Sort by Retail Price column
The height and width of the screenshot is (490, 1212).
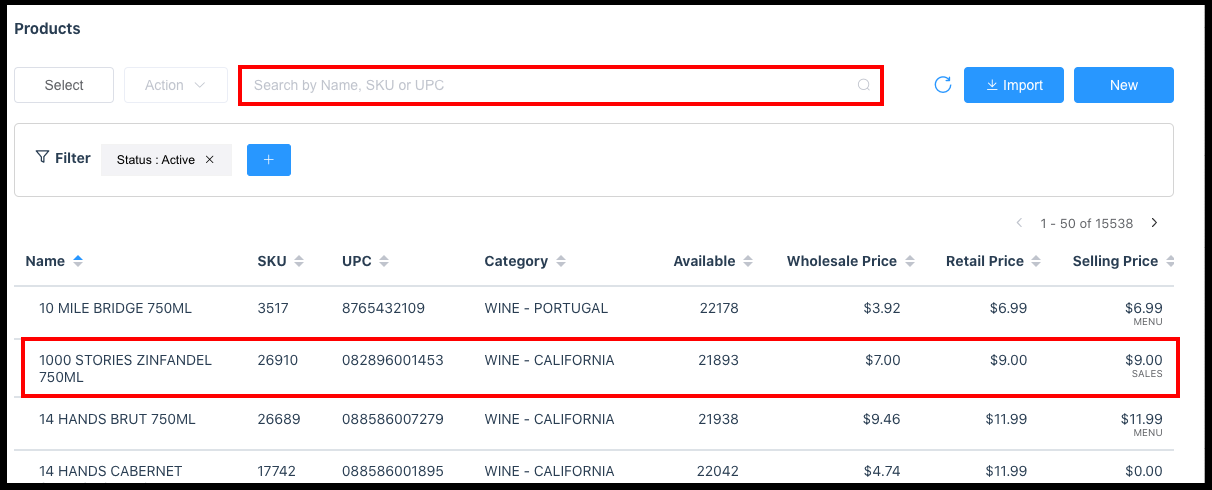[x=1036, y=261]
